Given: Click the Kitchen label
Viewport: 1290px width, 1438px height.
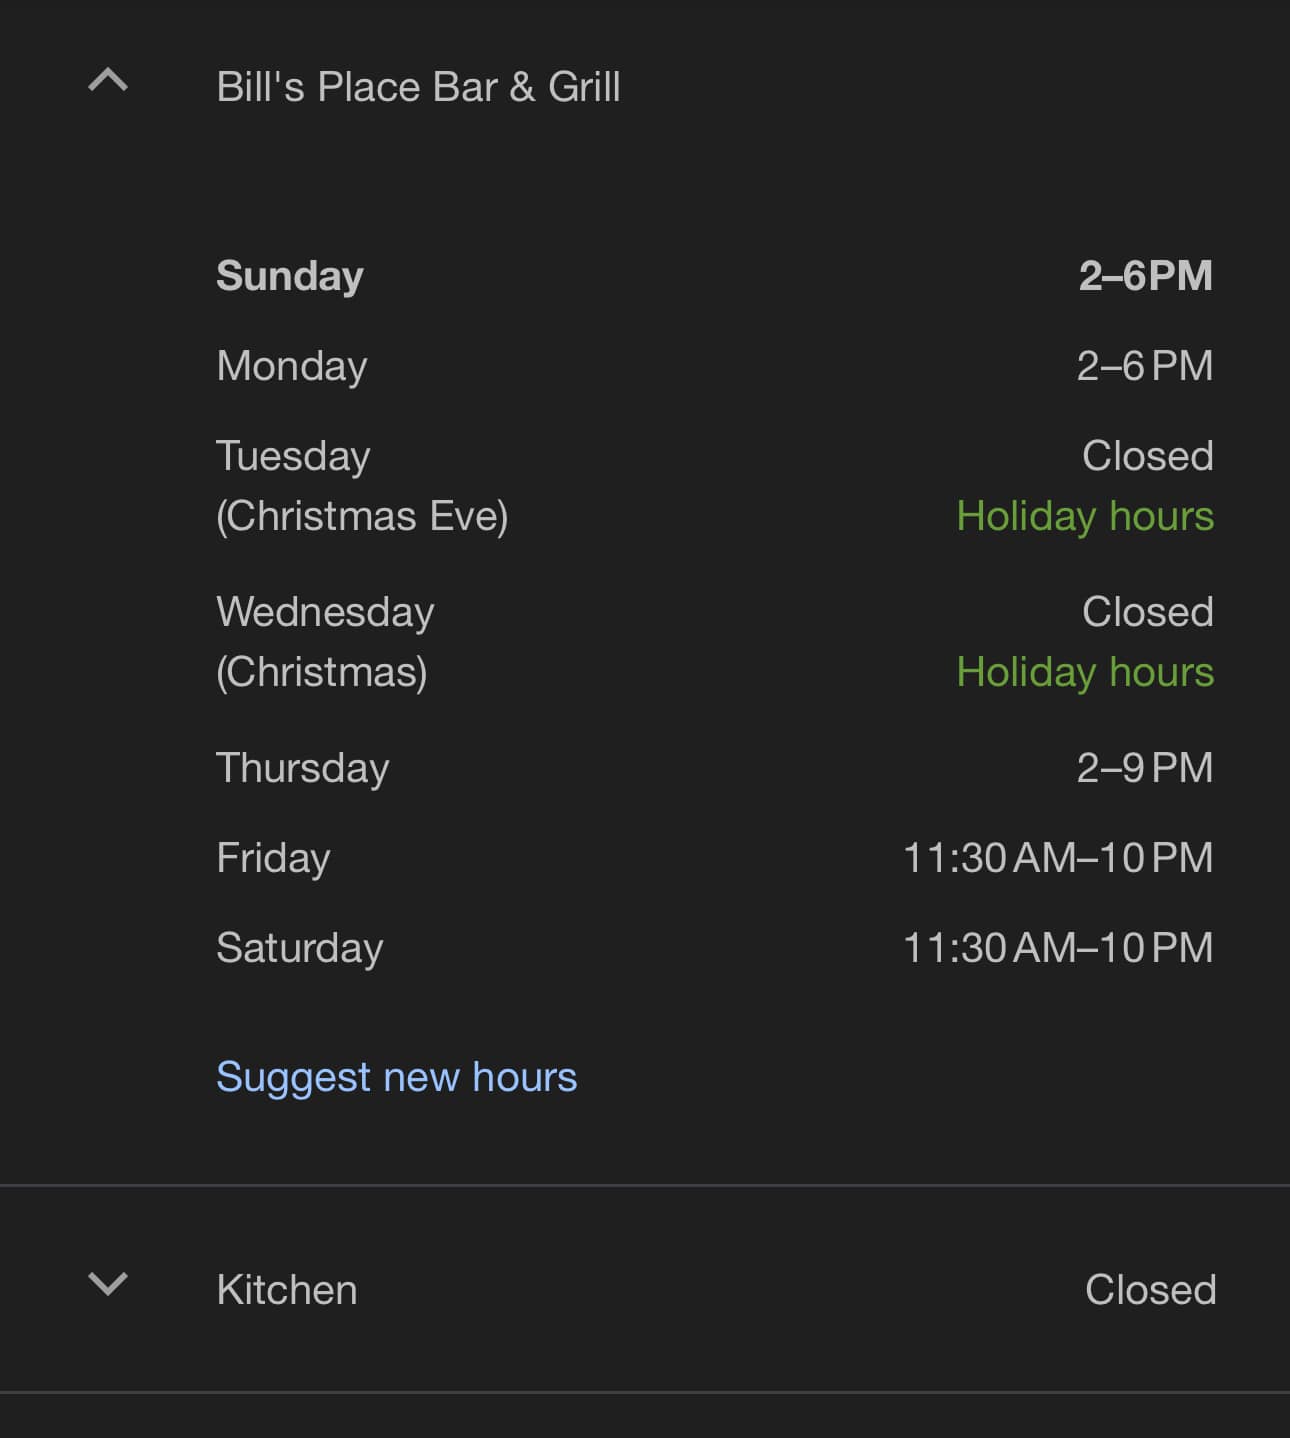Looking at the screenshot, I should click(x=287, y=1290).
